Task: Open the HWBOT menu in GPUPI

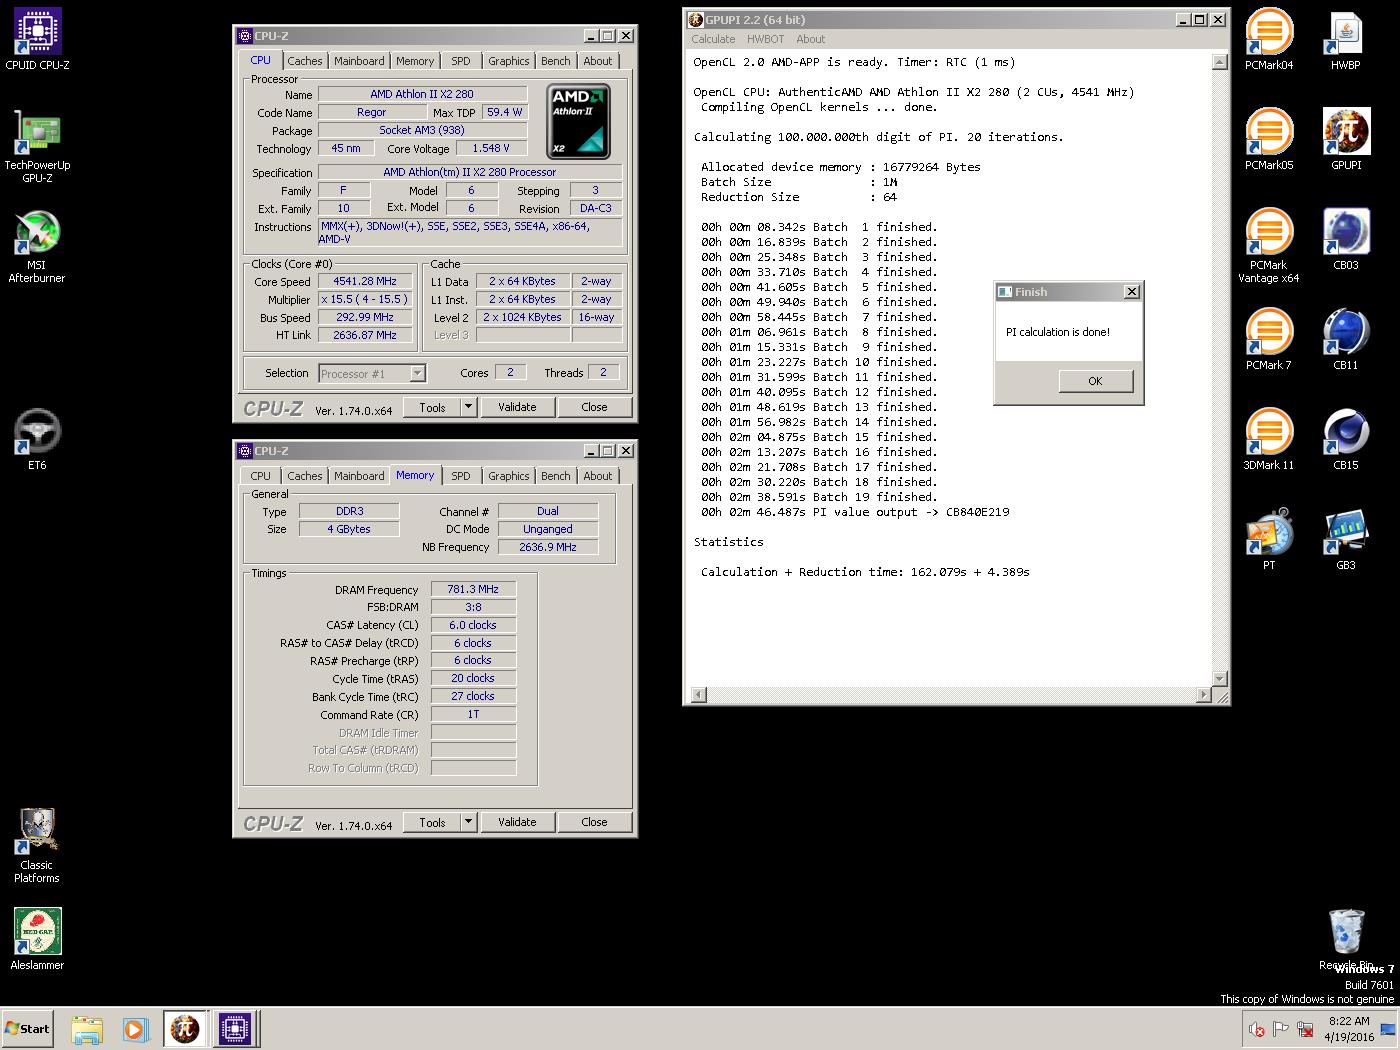Action: [x=766, y=39]
